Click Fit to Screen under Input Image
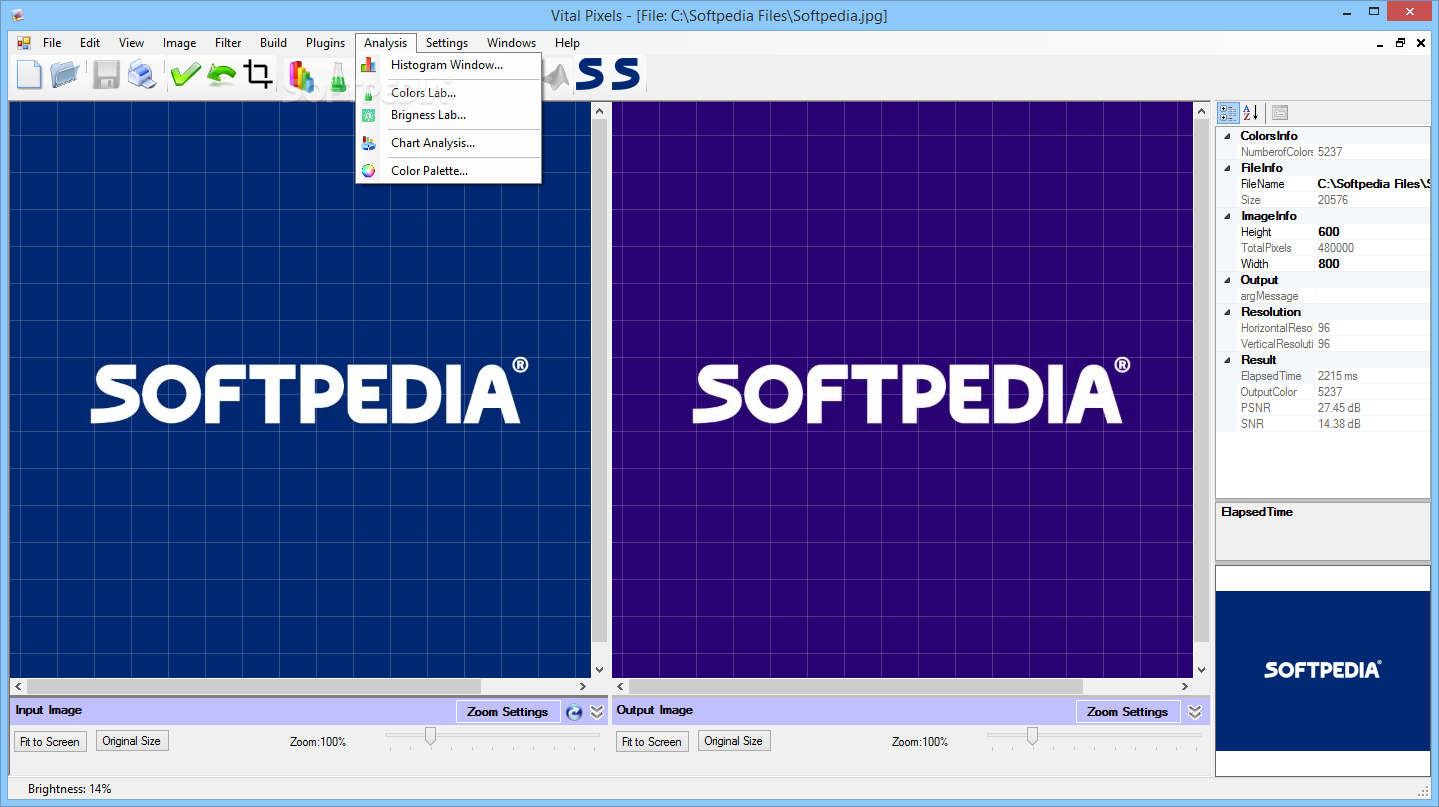The height and width of the screenshot is (807, 1439). click(x=50, y=741)
